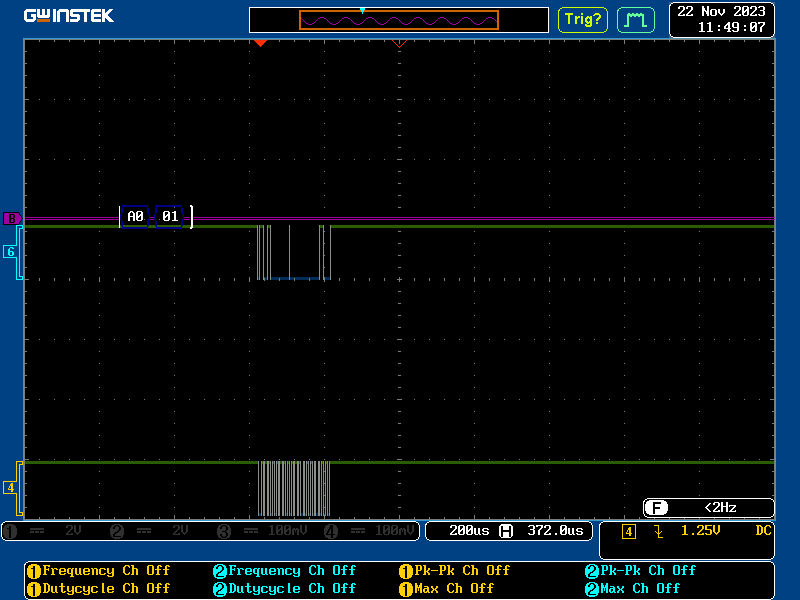Click the hollow orange center marker
Screen dimensions: 800x600
pos(399,44)
